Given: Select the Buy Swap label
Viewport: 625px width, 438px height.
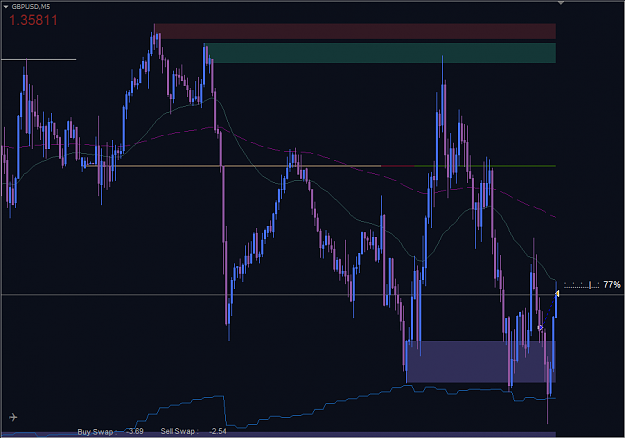Looking at the screenshot, I should [x=97, y=432].
